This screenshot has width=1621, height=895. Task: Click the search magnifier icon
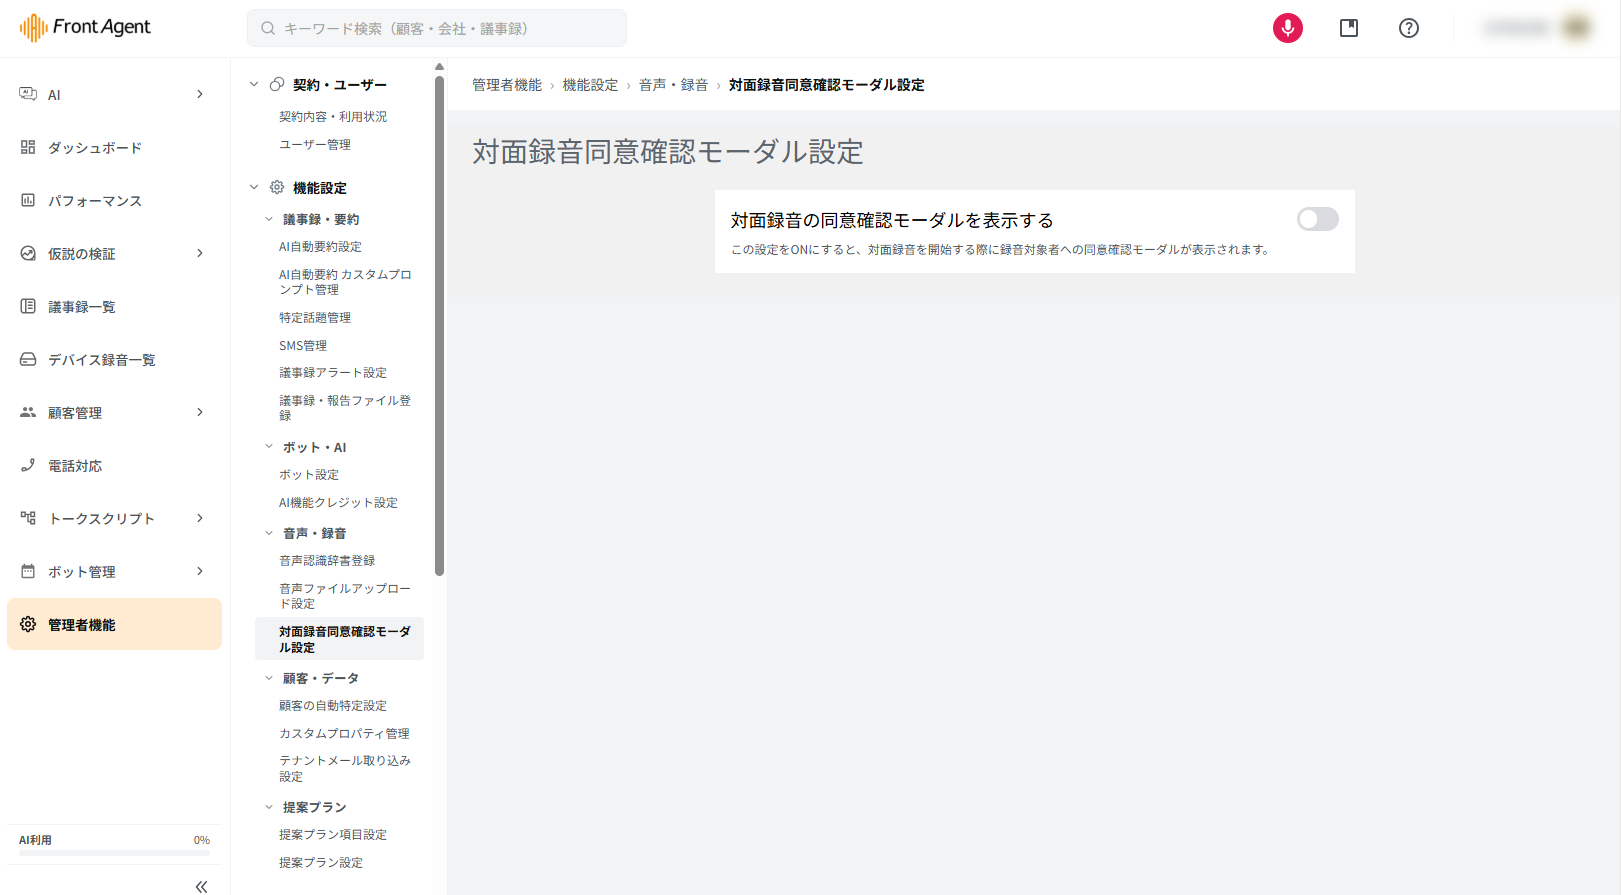point(268,28)
